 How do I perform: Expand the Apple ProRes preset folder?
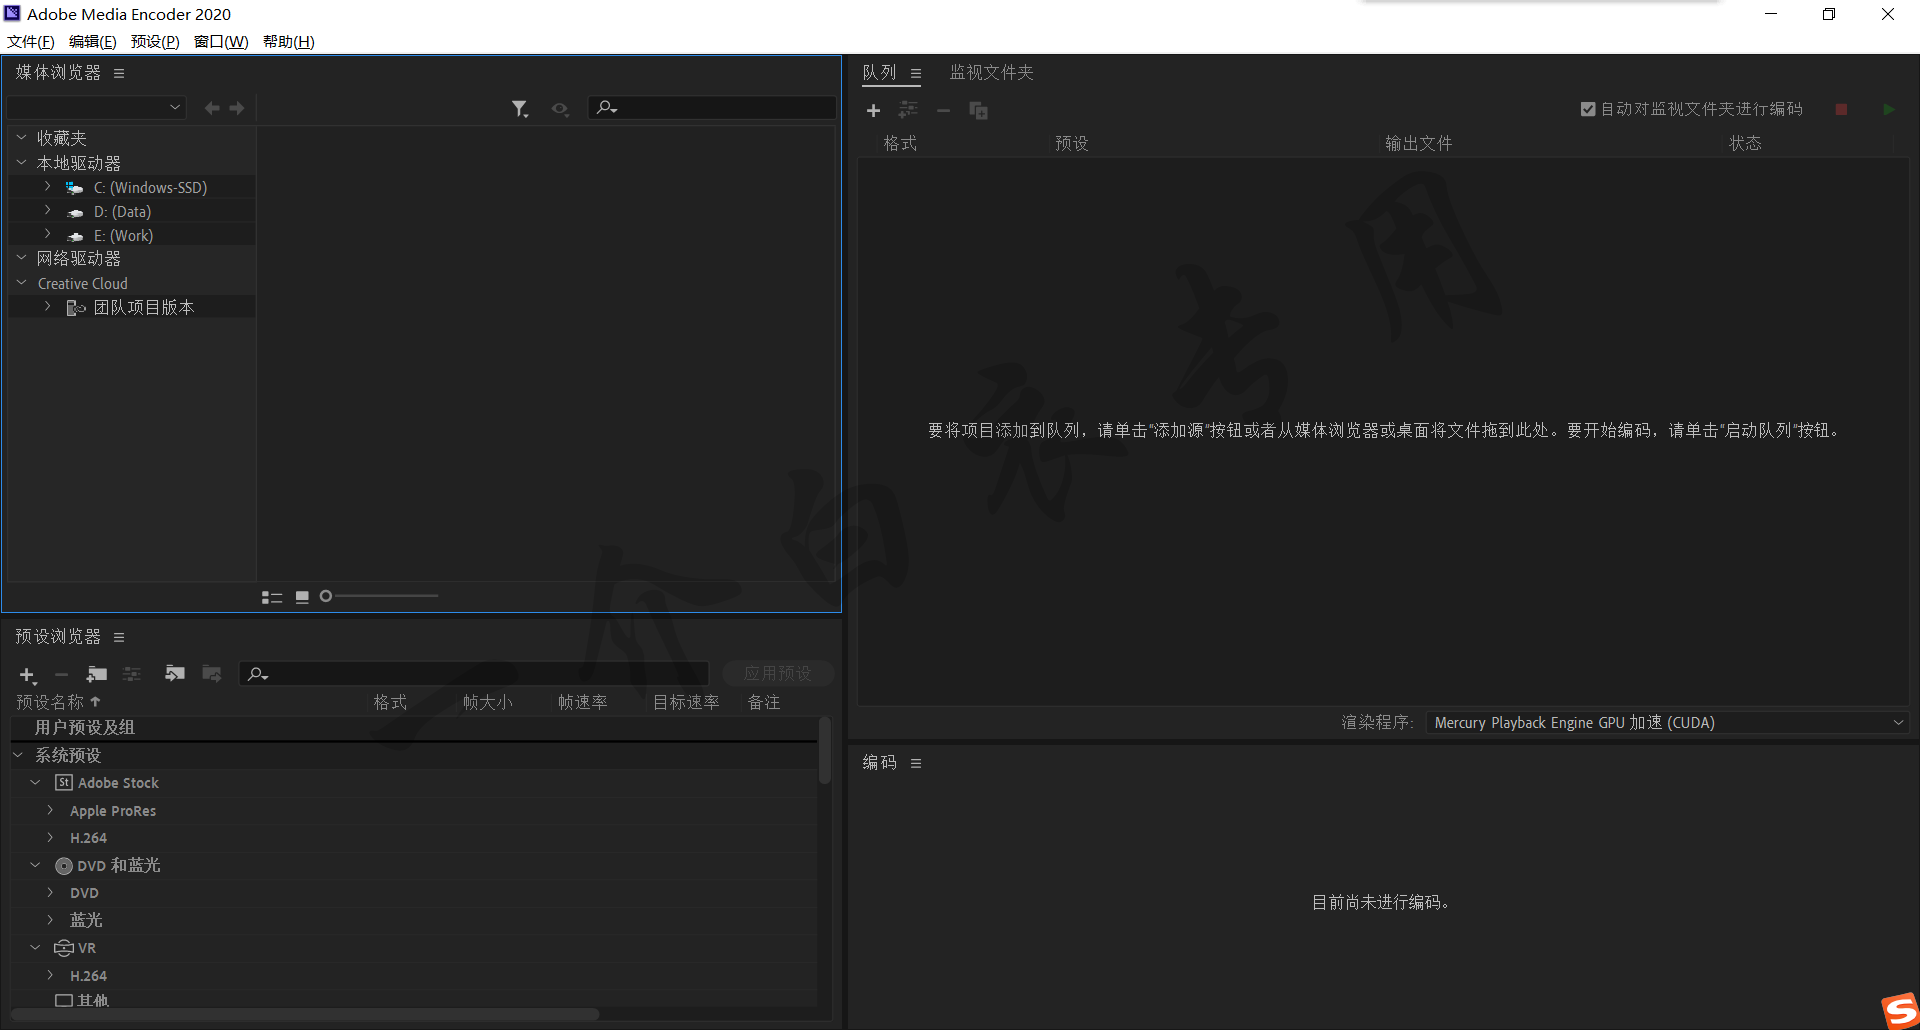point(50,810)
